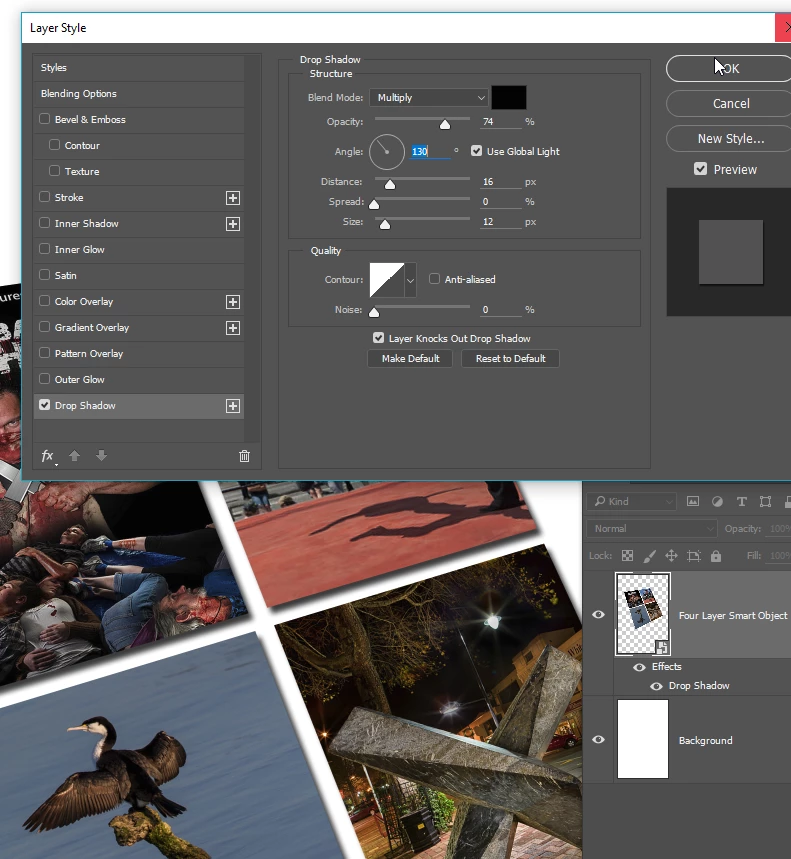The width and height of the screenshot is (791, 859).
Task: Hide the Background layer
Action: click(599, 740)
